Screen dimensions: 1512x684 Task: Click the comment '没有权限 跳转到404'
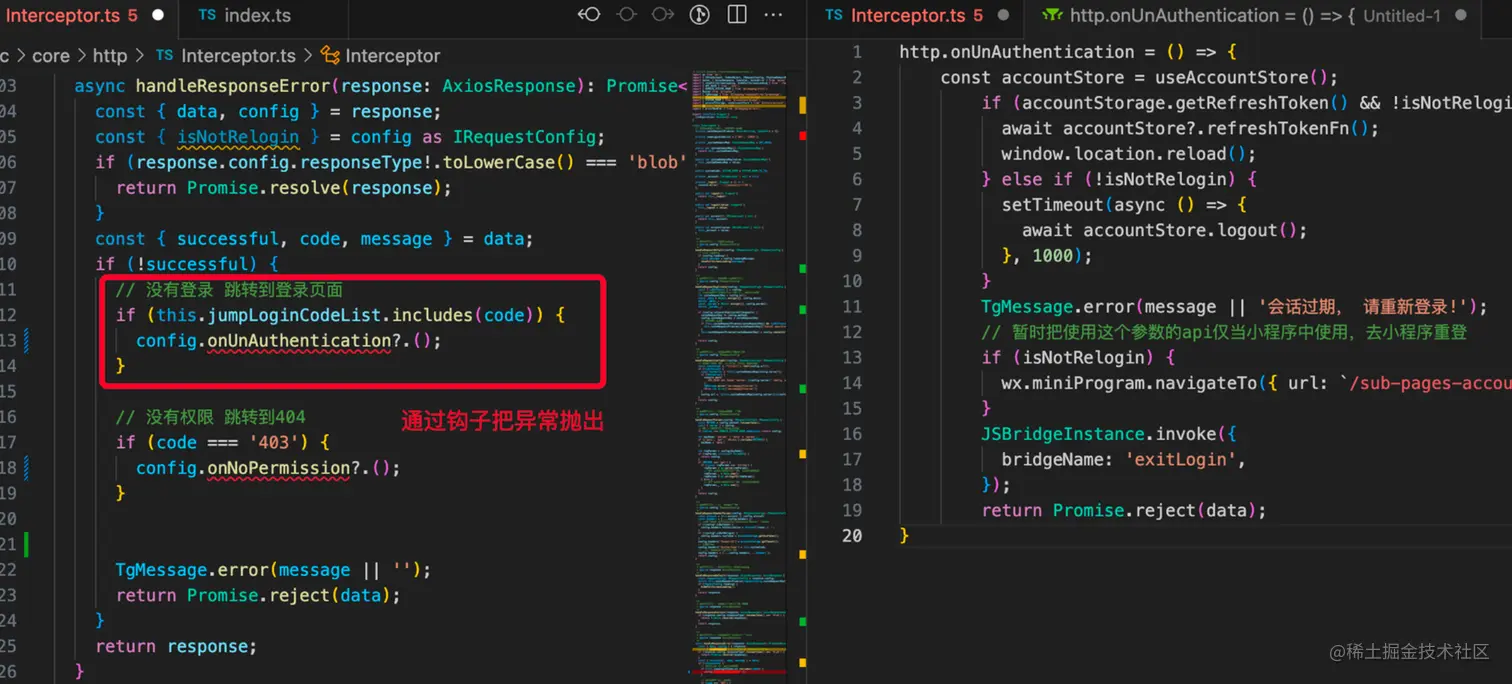[211, 417]
